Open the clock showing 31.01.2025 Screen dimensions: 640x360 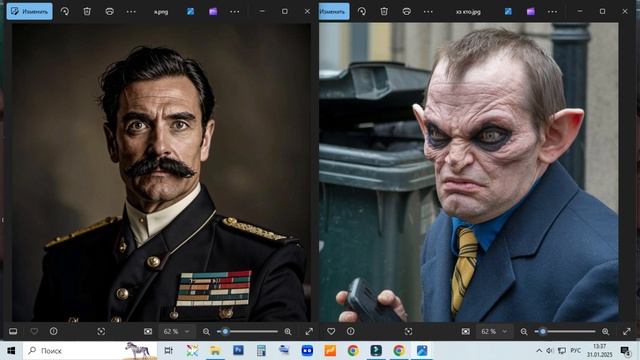600,351
